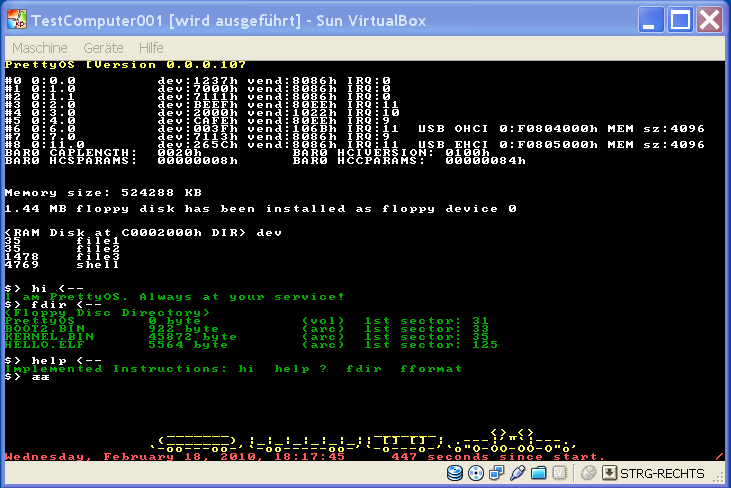Click the 'fformat' instruction in help output
This screenshot has width=731, height=488.
click(431, 369)
